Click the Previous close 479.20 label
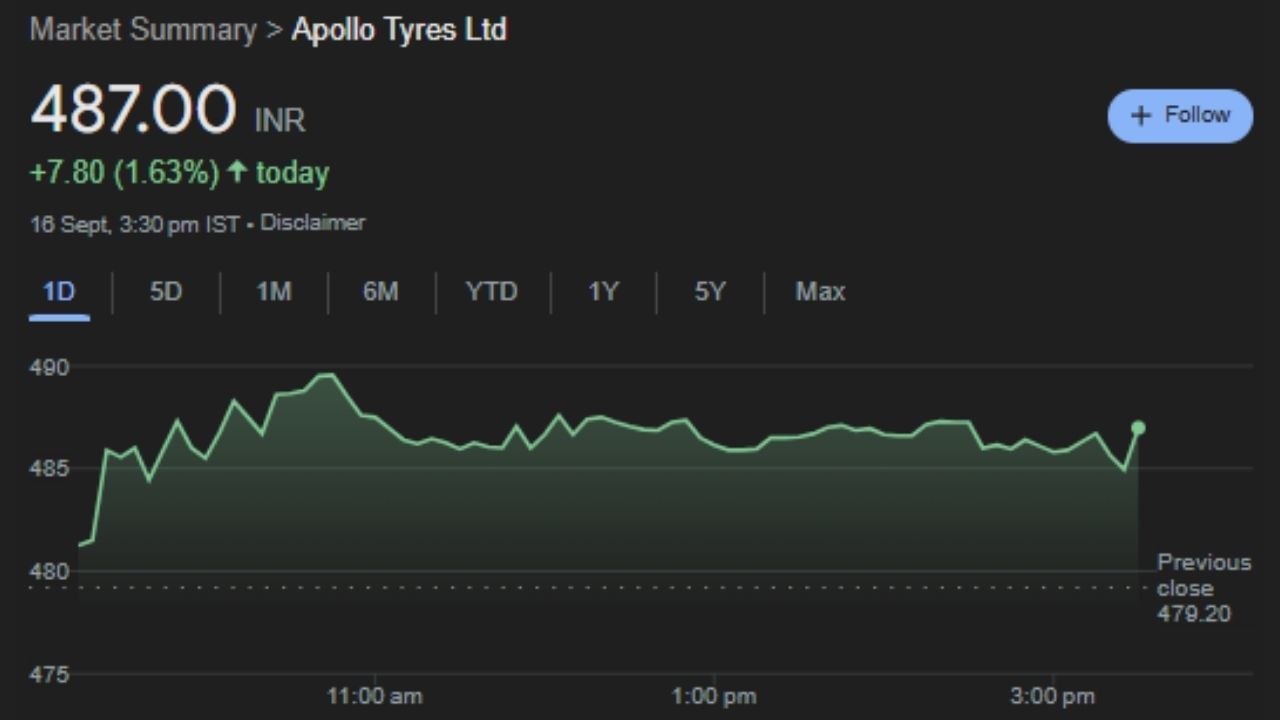 [1203, 588]
